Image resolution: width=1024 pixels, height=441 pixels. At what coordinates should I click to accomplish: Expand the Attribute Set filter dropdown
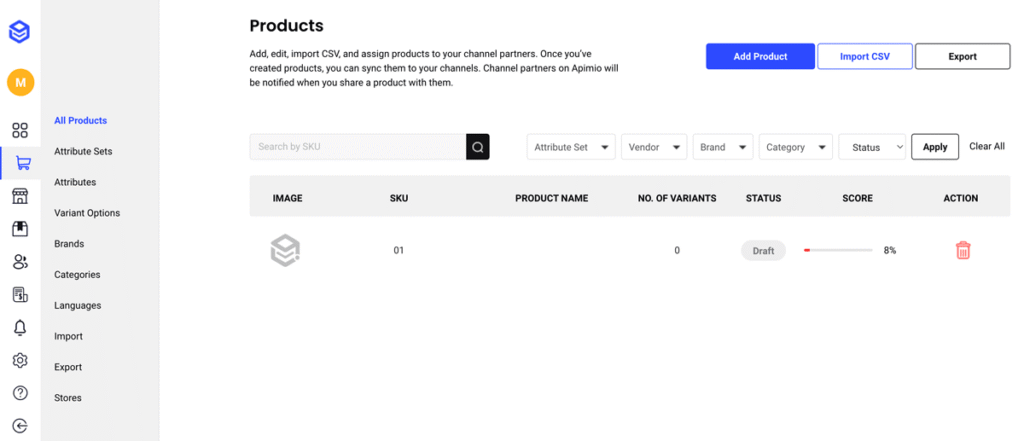coord(571,147)
